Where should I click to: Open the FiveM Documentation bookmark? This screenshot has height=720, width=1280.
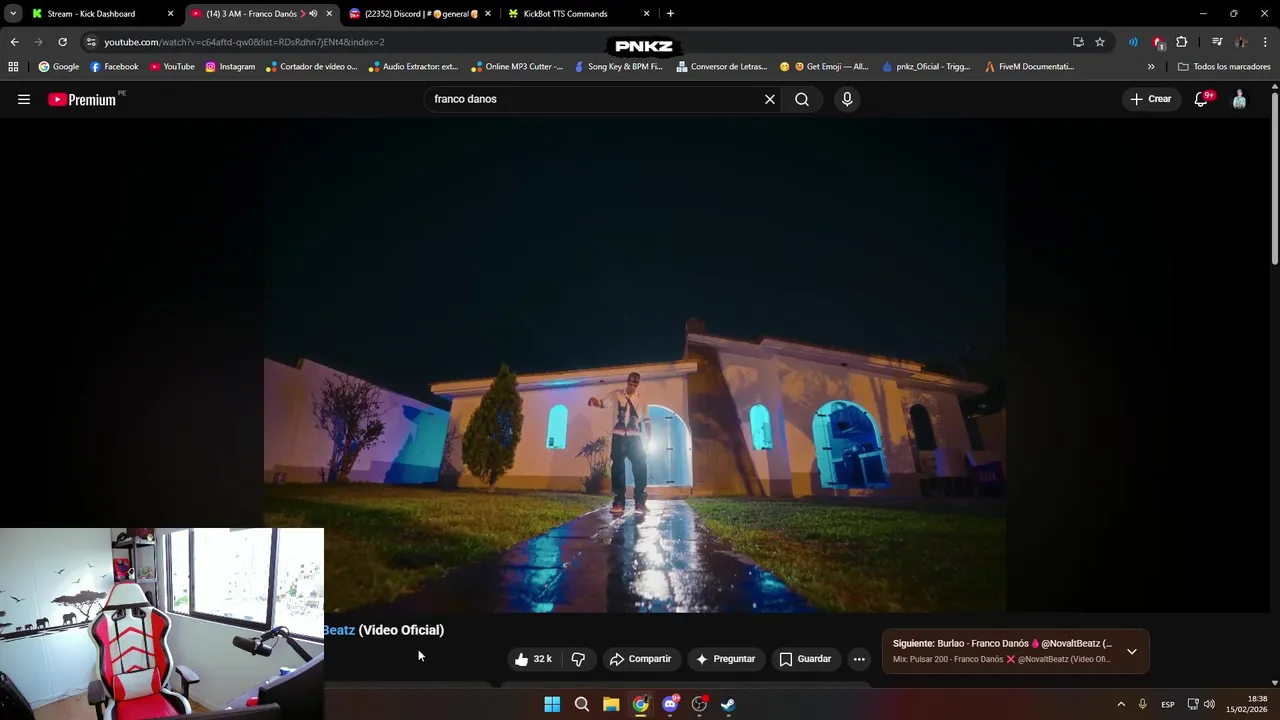tap(1029, 67)
